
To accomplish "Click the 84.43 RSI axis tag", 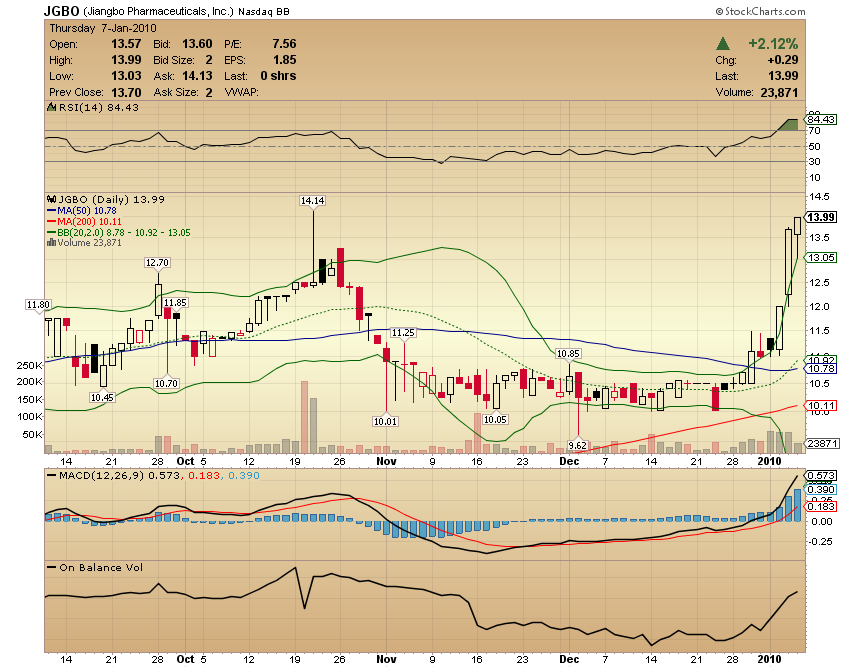I will click(x=821, y=119).
